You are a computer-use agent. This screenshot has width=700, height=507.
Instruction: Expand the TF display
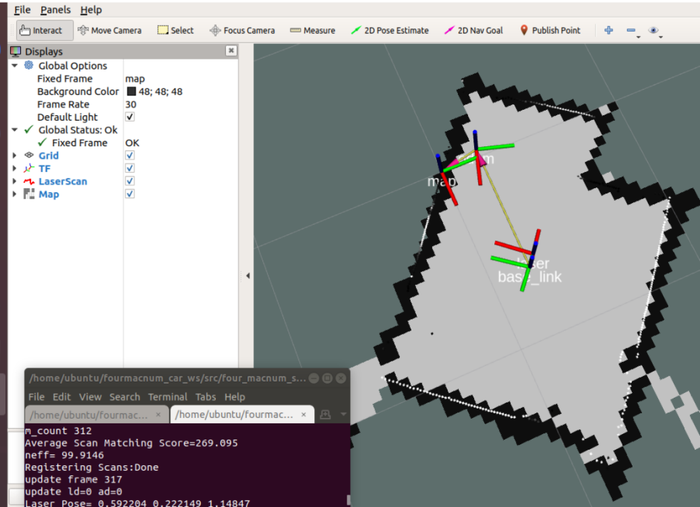tap(14, 168)
